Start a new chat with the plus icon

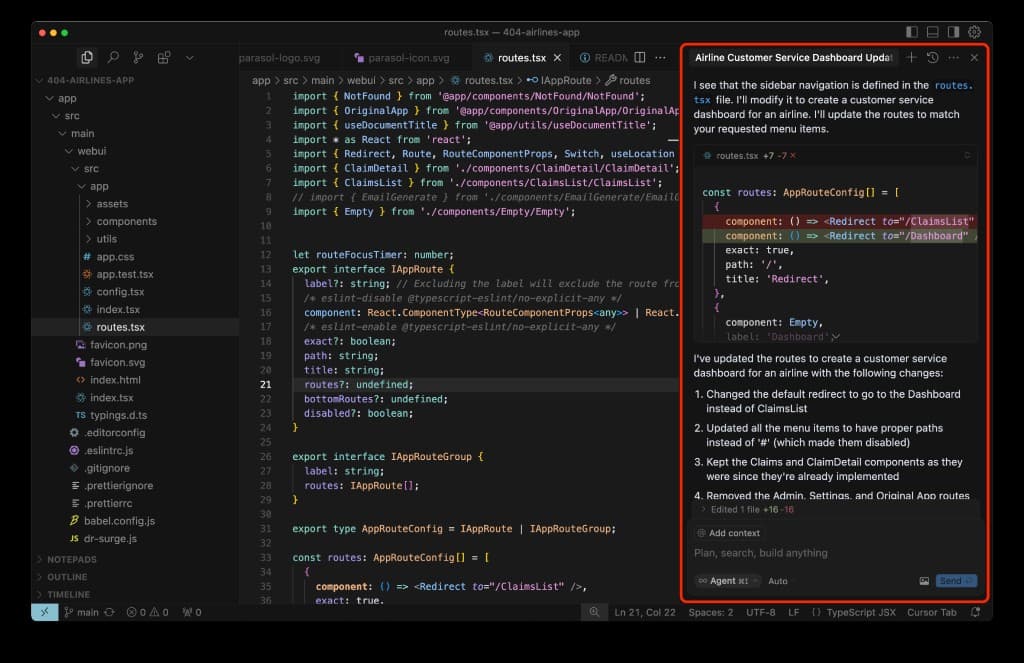pos(911,58)
